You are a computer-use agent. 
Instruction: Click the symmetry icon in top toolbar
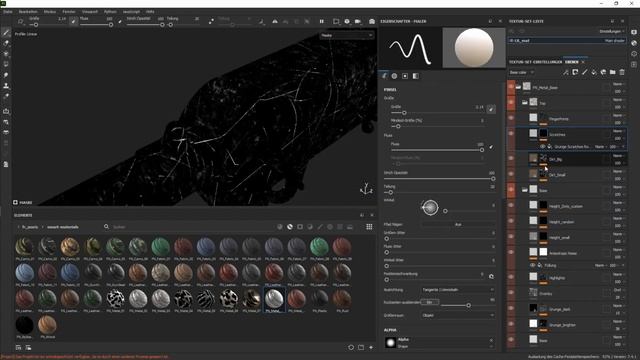click(275, 21)
